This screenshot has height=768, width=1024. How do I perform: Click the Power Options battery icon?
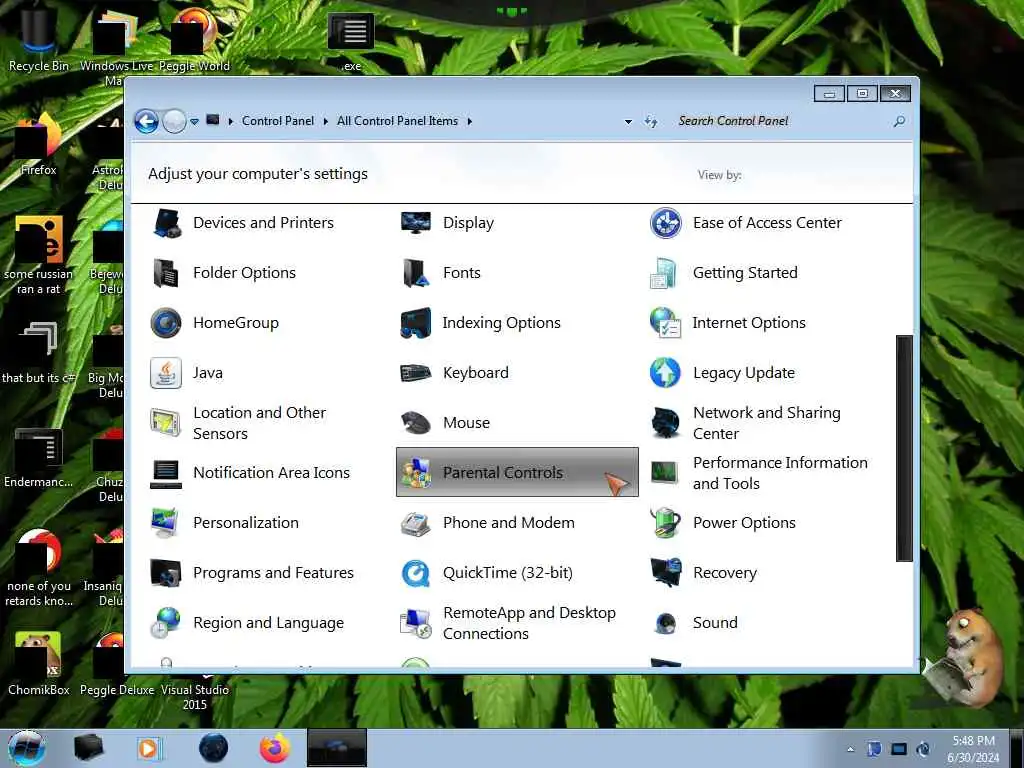click(665, 523)
